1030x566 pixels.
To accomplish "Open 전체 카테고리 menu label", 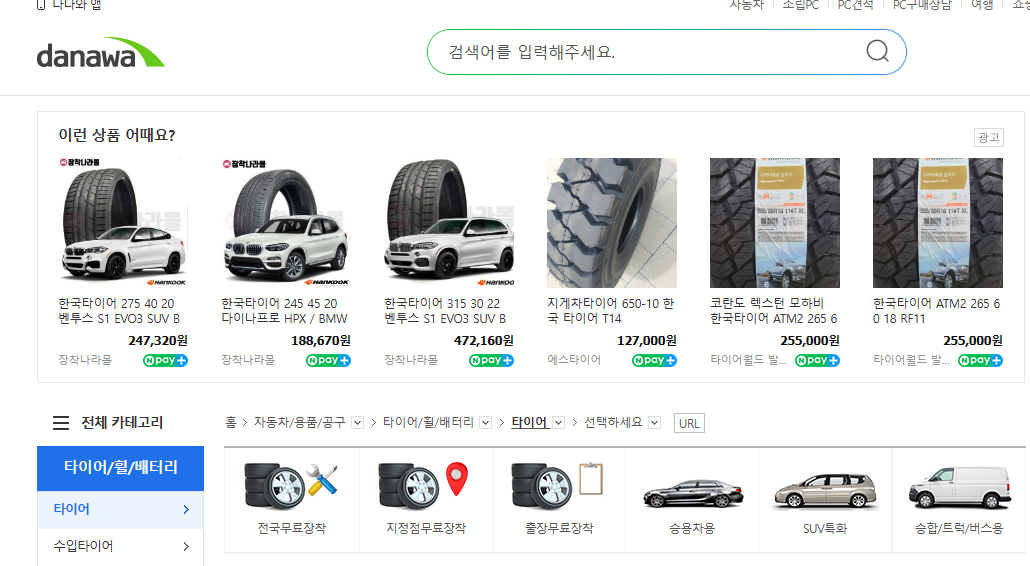I will [x=122, y=422].
